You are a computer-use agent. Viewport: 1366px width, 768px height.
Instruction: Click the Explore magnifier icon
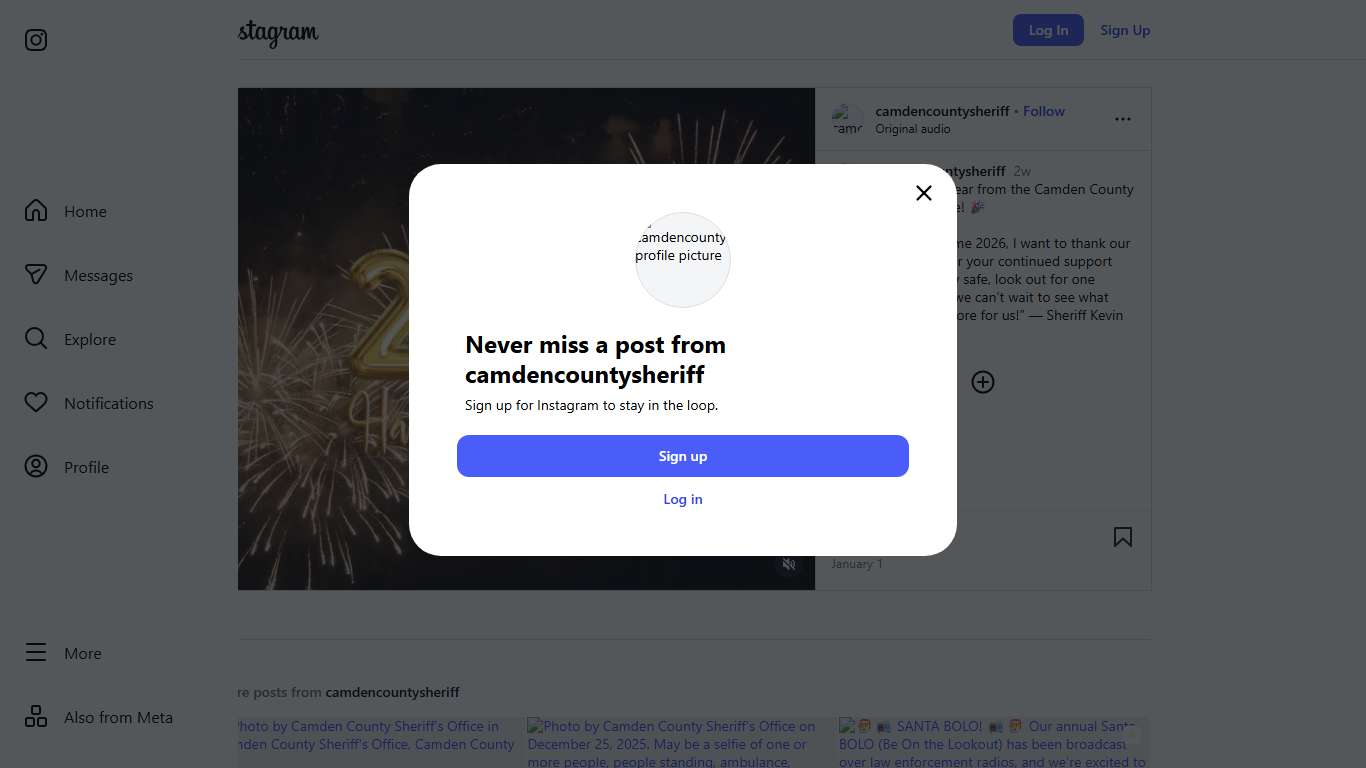[x=36, y=339]
